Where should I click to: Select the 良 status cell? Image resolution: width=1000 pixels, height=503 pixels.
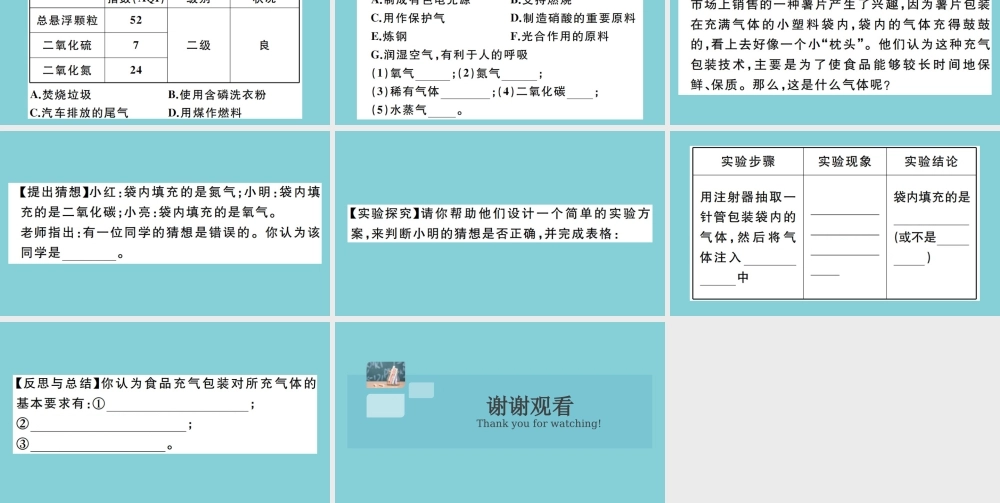click(265, 45)
